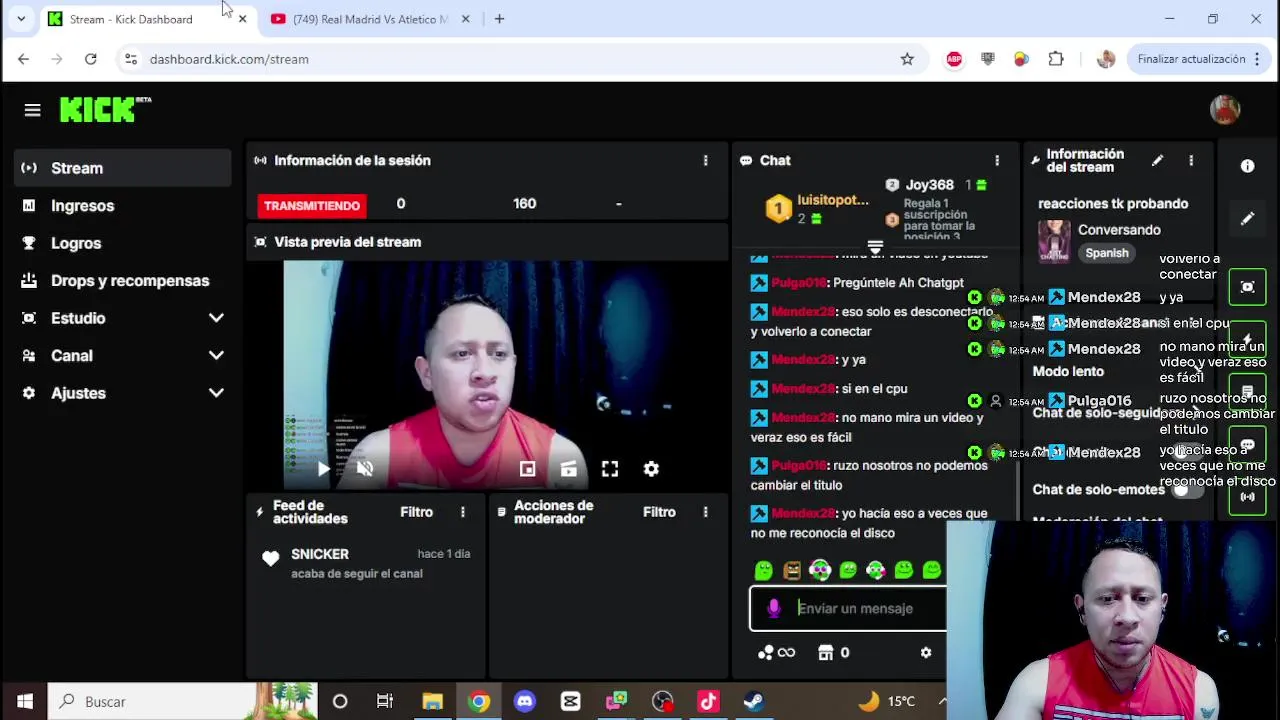
Task: Click Conversando category thumbnail
Action: click(1054, 240)
